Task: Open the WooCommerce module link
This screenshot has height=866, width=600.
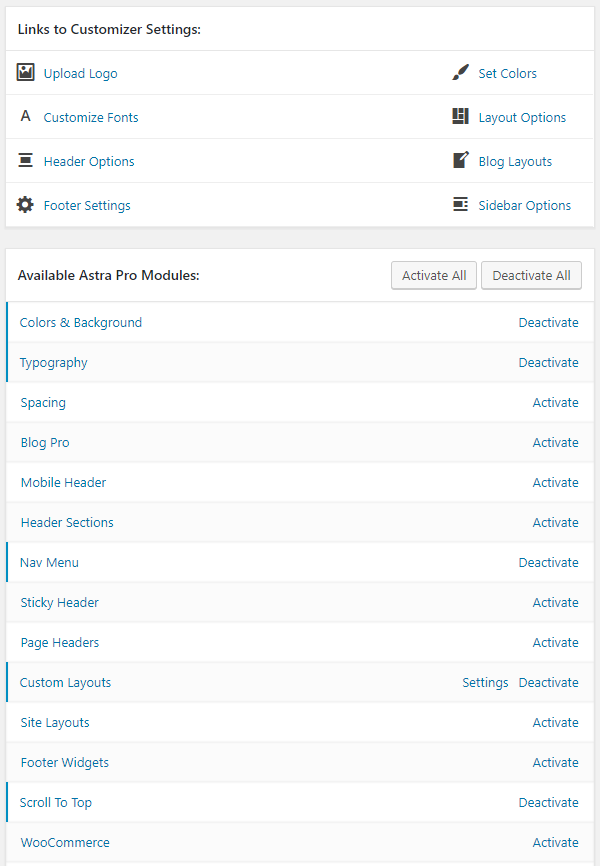Action: tap(65, 843)
